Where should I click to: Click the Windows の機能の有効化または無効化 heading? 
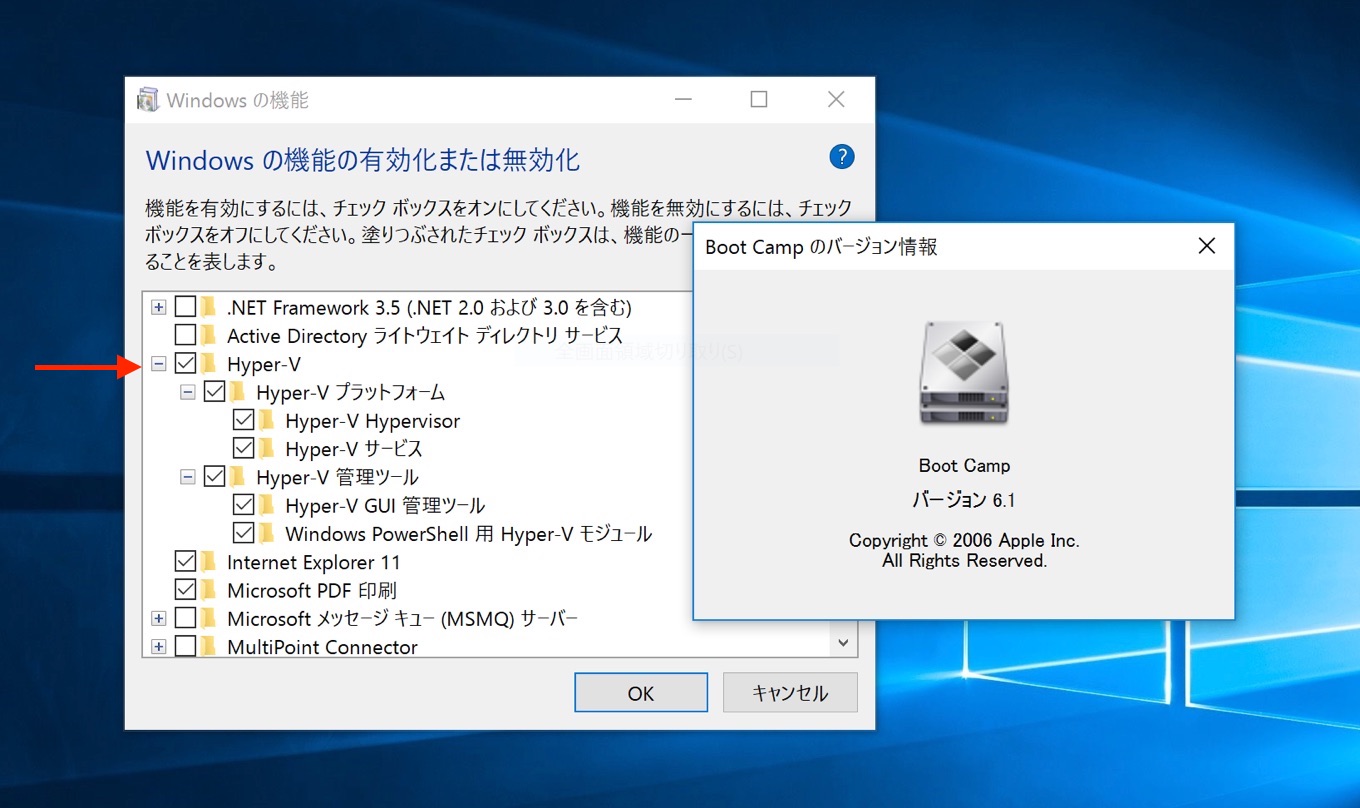(363, 160)
